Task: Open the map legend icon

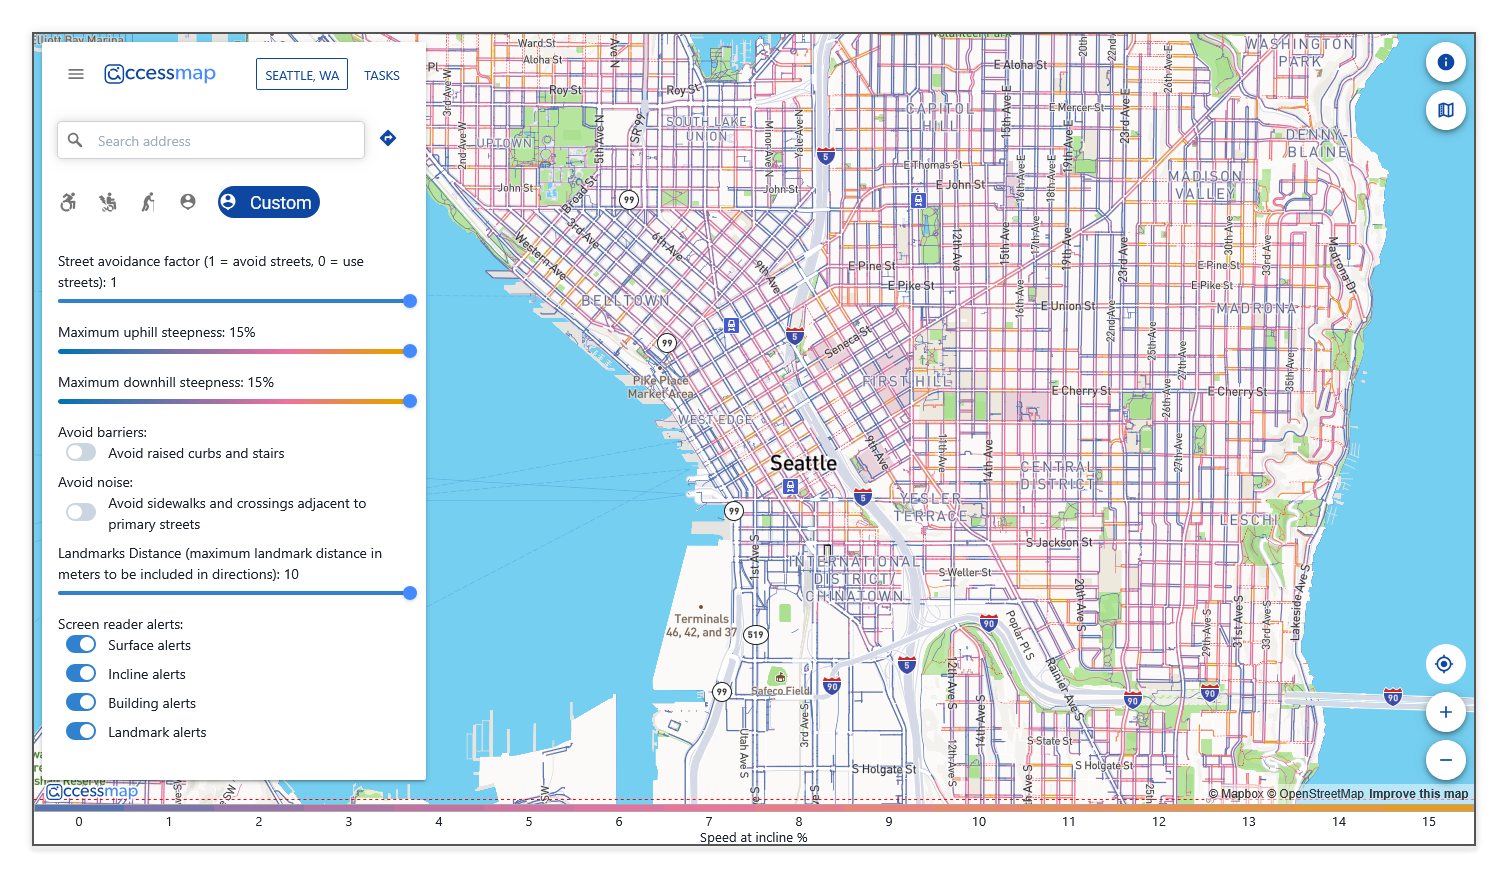Action: click(1446, 110)
